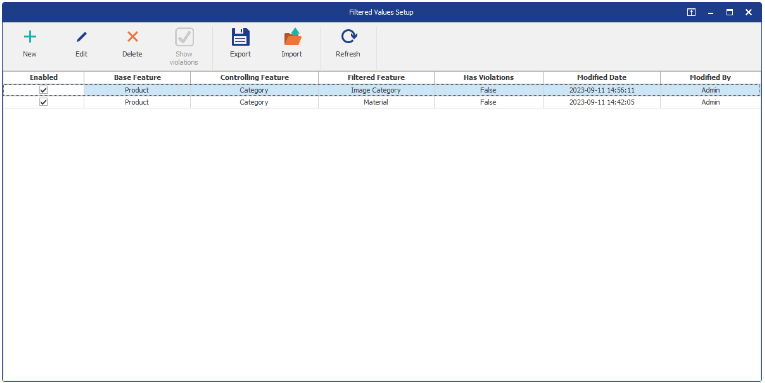Sort by Enabled column header

click(43, 78)
